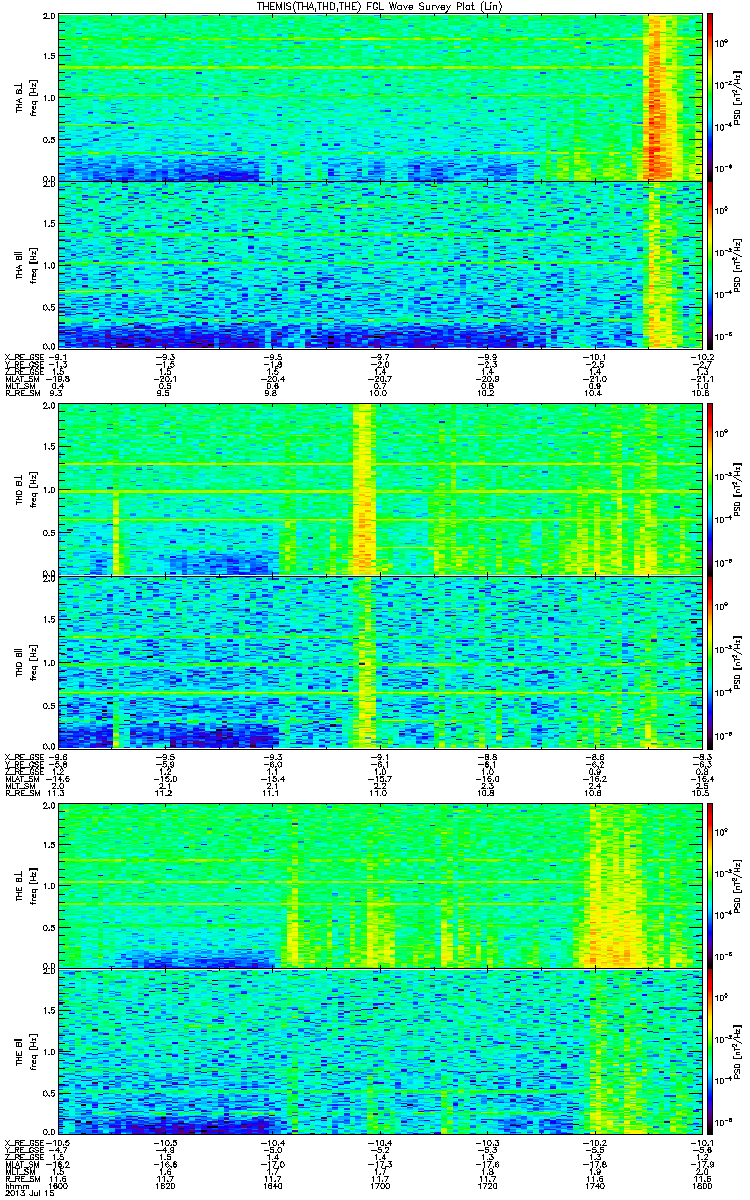Image resolution: width=750 pixels, height=1200 pixels.
Task: Click the '1720' time tick label
Action: (x=487, y=1186)
